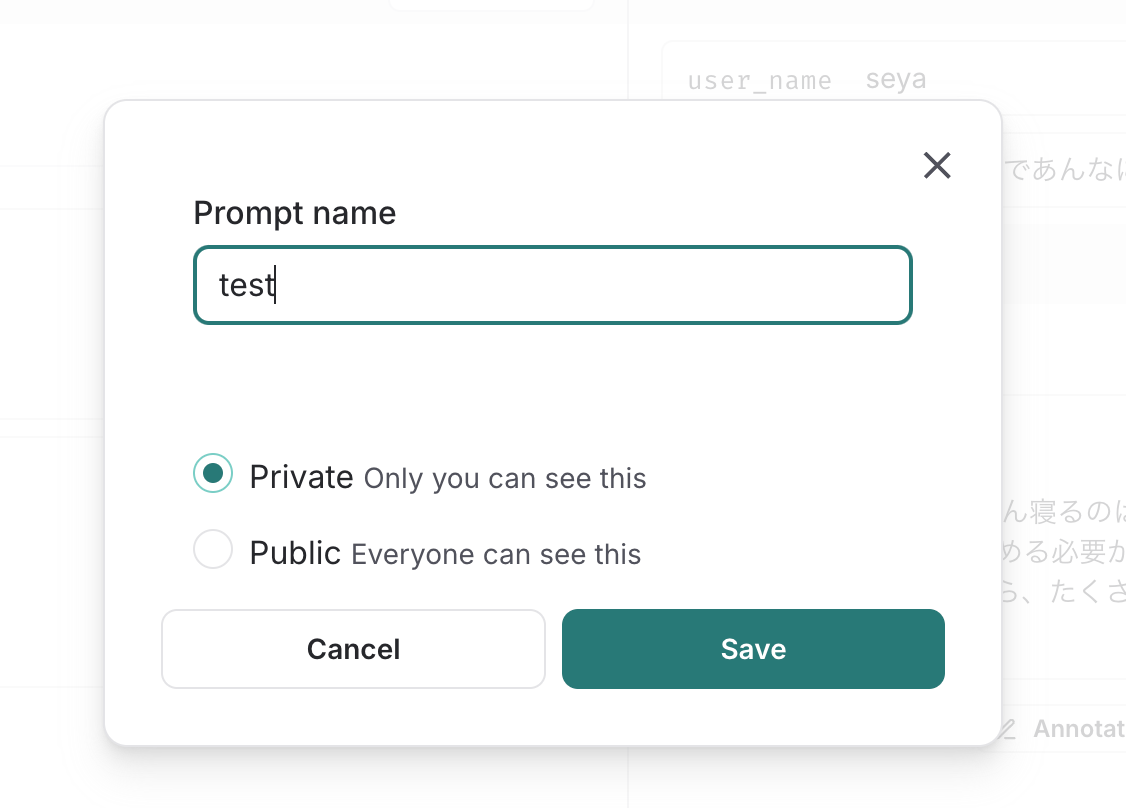The width and height of the screenshot is (1126, 808).
Task: Click the "Prompt name" field label
Action: (x=294, y=213)
